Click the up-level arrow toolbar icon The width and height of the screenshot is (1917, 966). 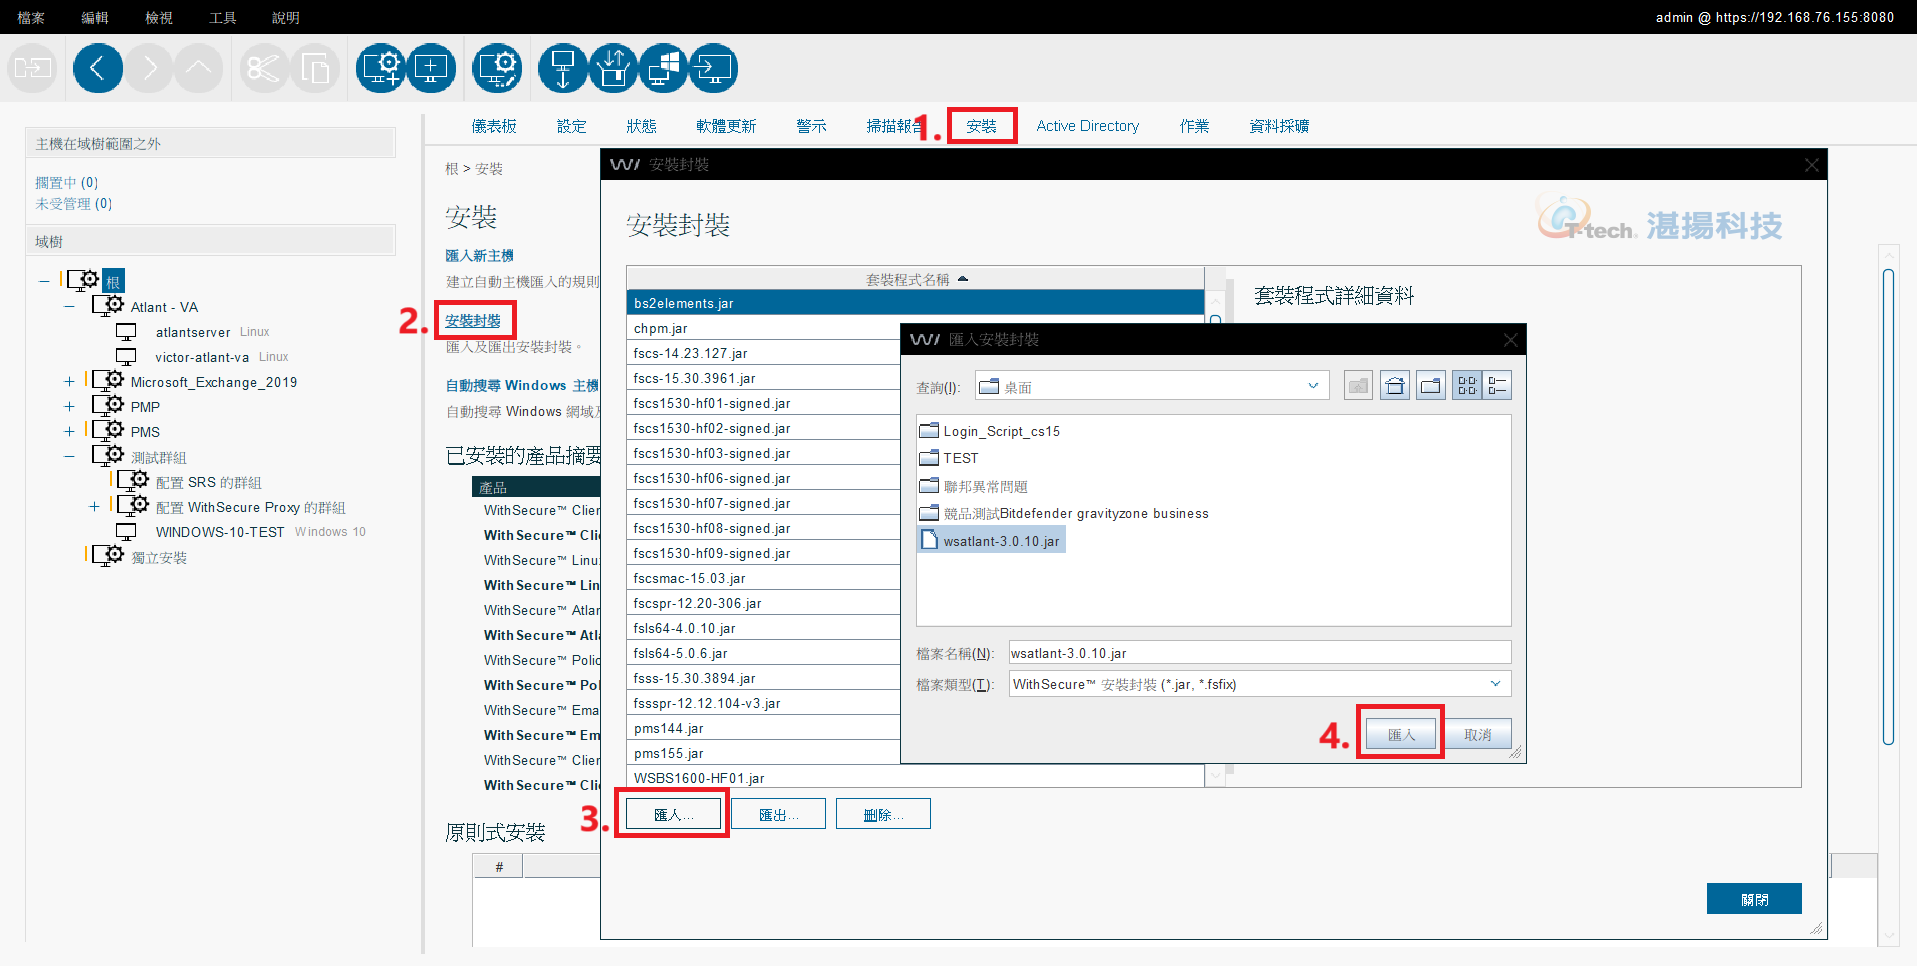[199, 68]
